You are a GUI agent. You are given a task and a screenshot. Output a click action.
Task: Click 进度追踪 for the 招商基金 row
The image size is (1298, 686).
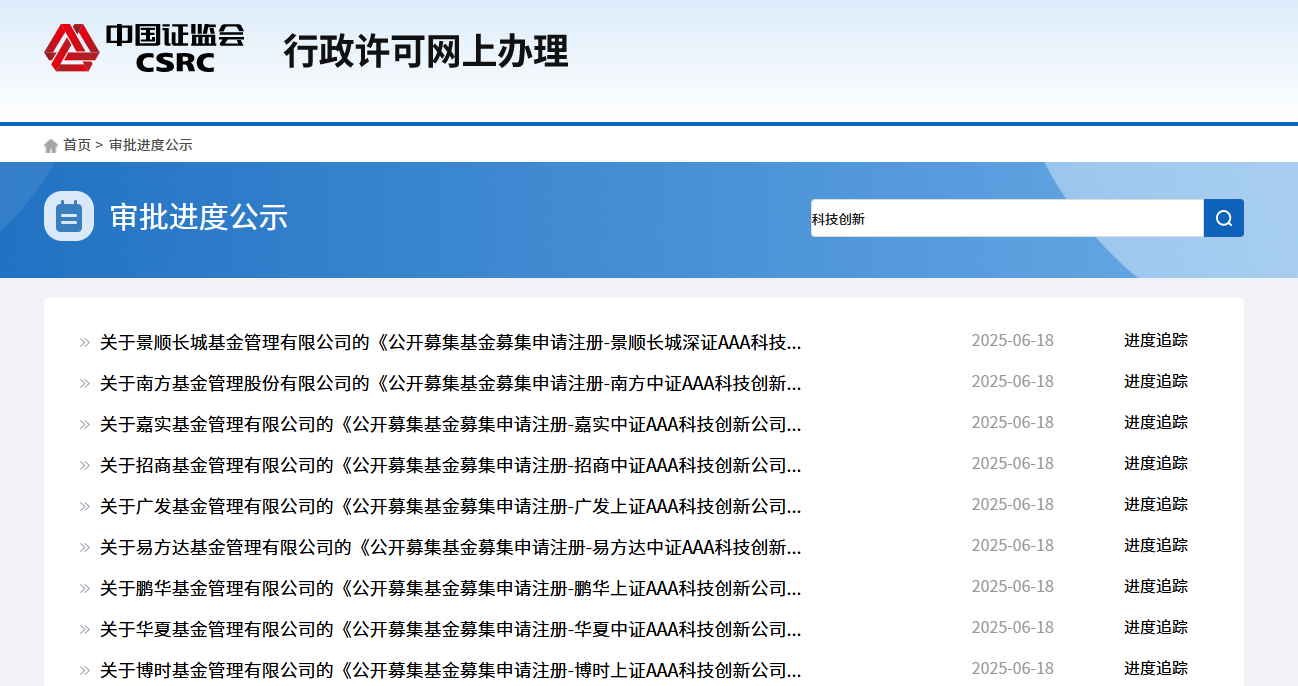[x=1156, y=463]
